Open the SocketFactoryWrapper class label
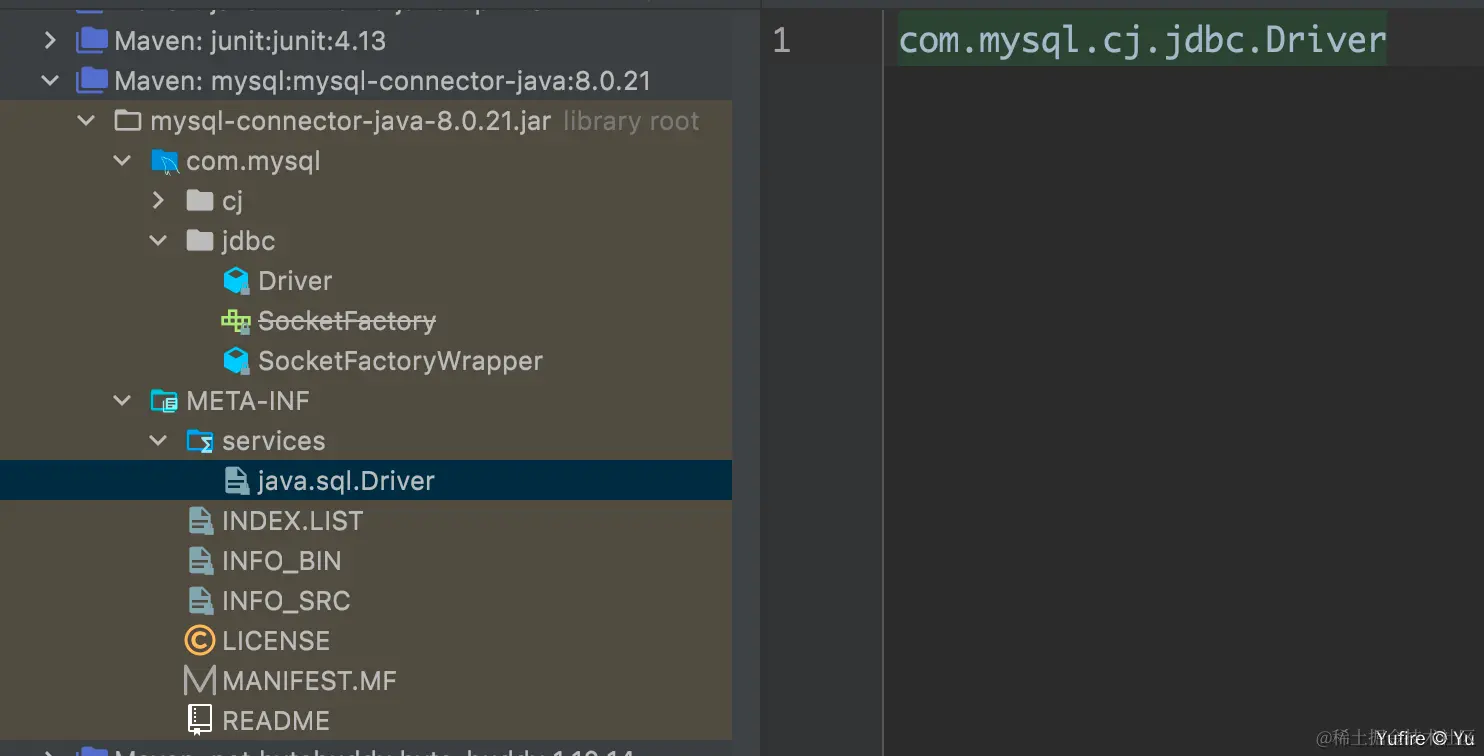 click(400, 361)
